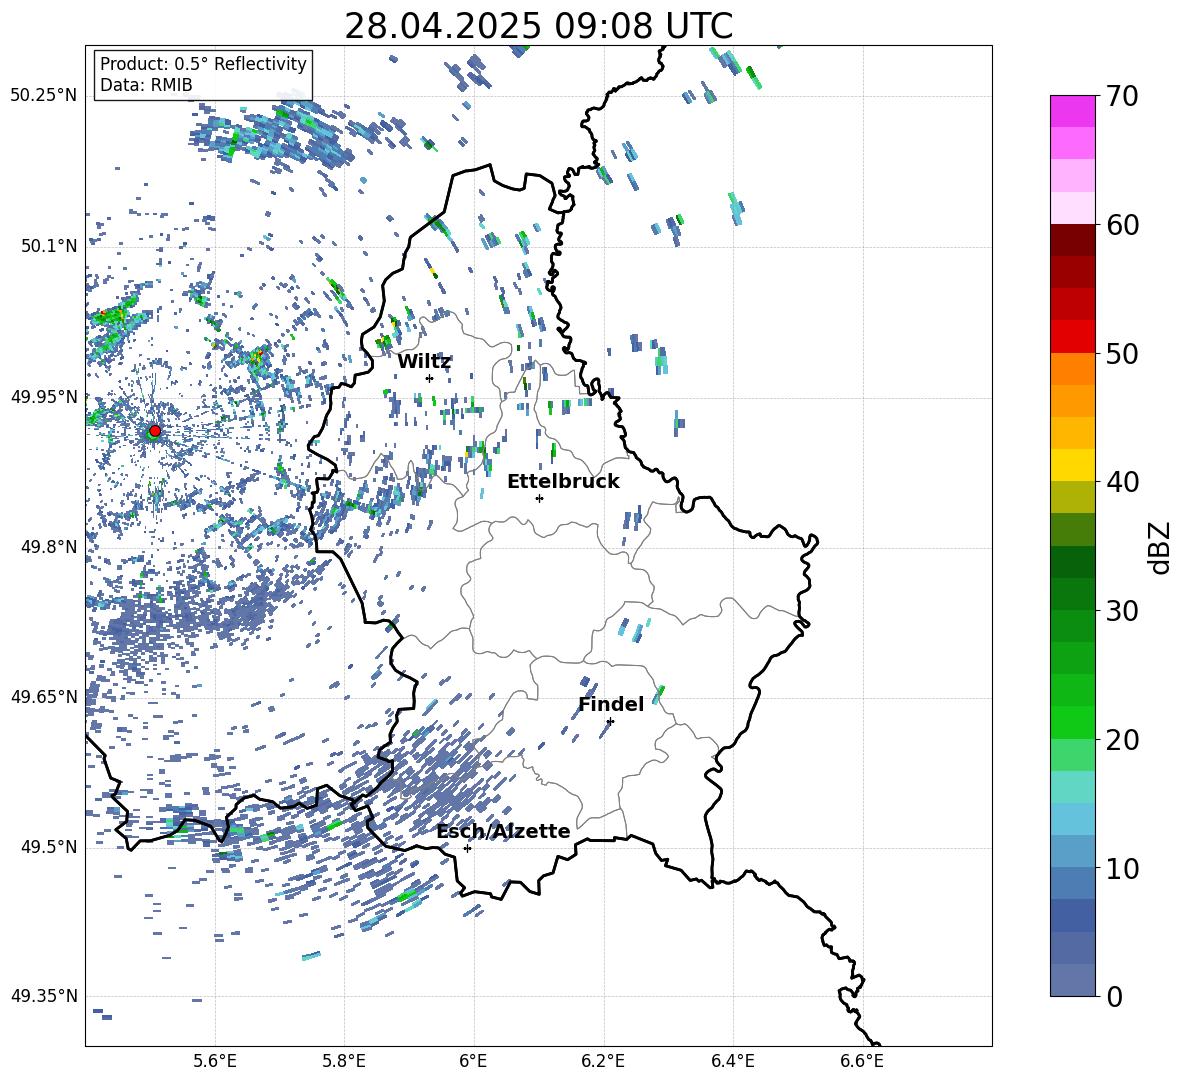Click the Wiltz city label
Viewport: 1184px width, 1081px height.
pyautogui.click(x=424, y=362)
